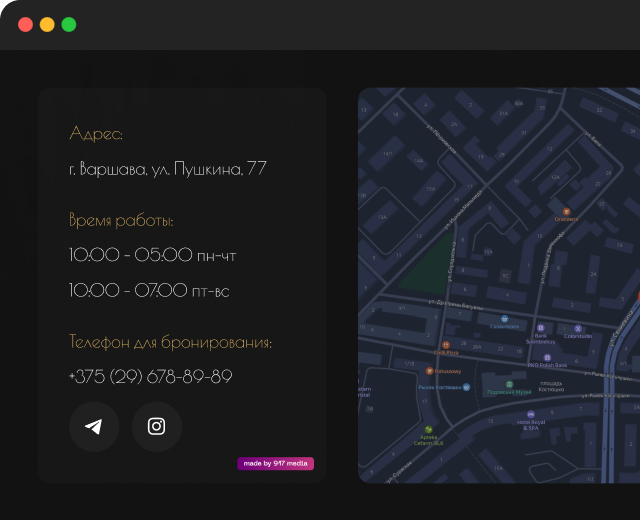Click the phone number +375 (29) 678-89-89
Viewport: 640px width, 520px height.
coord(151,377)
